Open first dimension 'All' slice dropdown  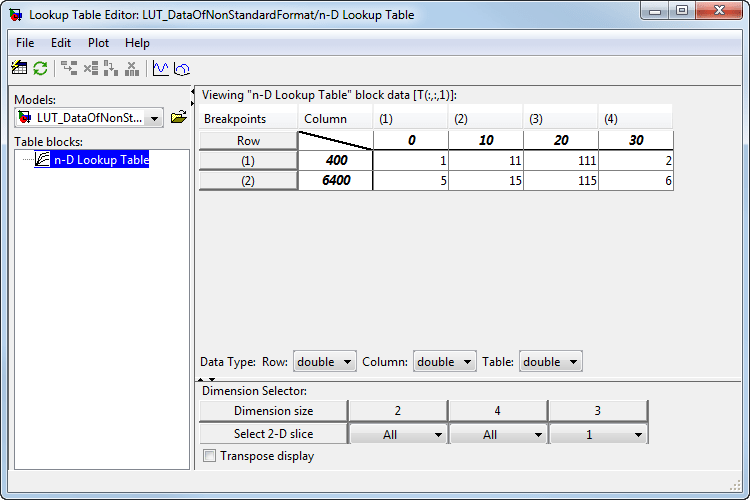[x=397, y=434]
